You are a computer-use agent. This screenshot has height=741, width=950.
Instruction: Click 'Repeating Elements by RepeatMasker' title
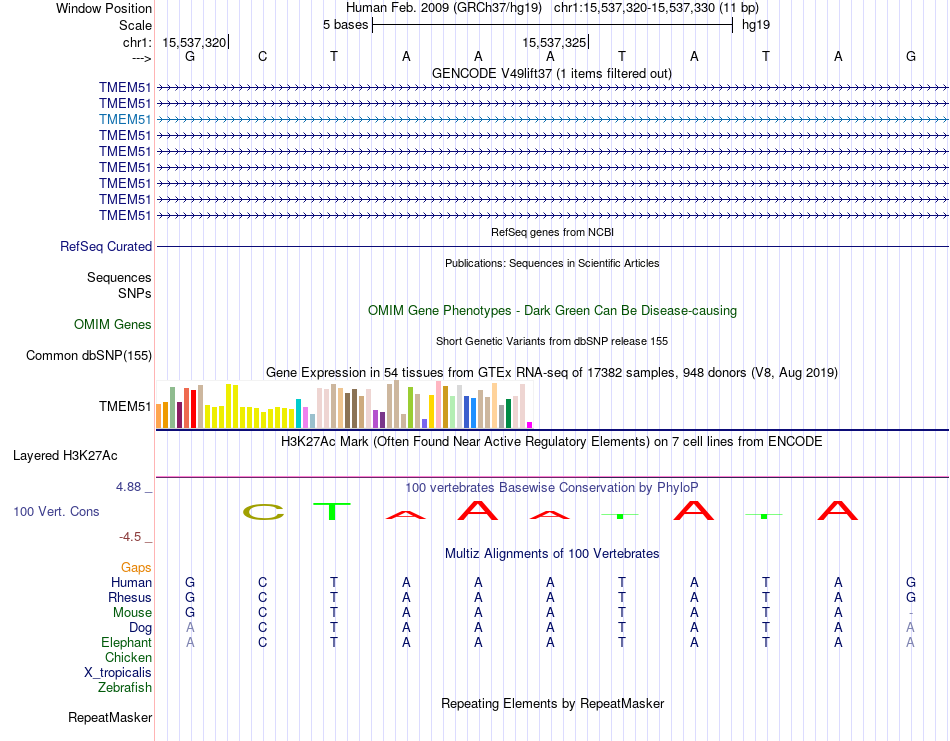tap(553, 703)
